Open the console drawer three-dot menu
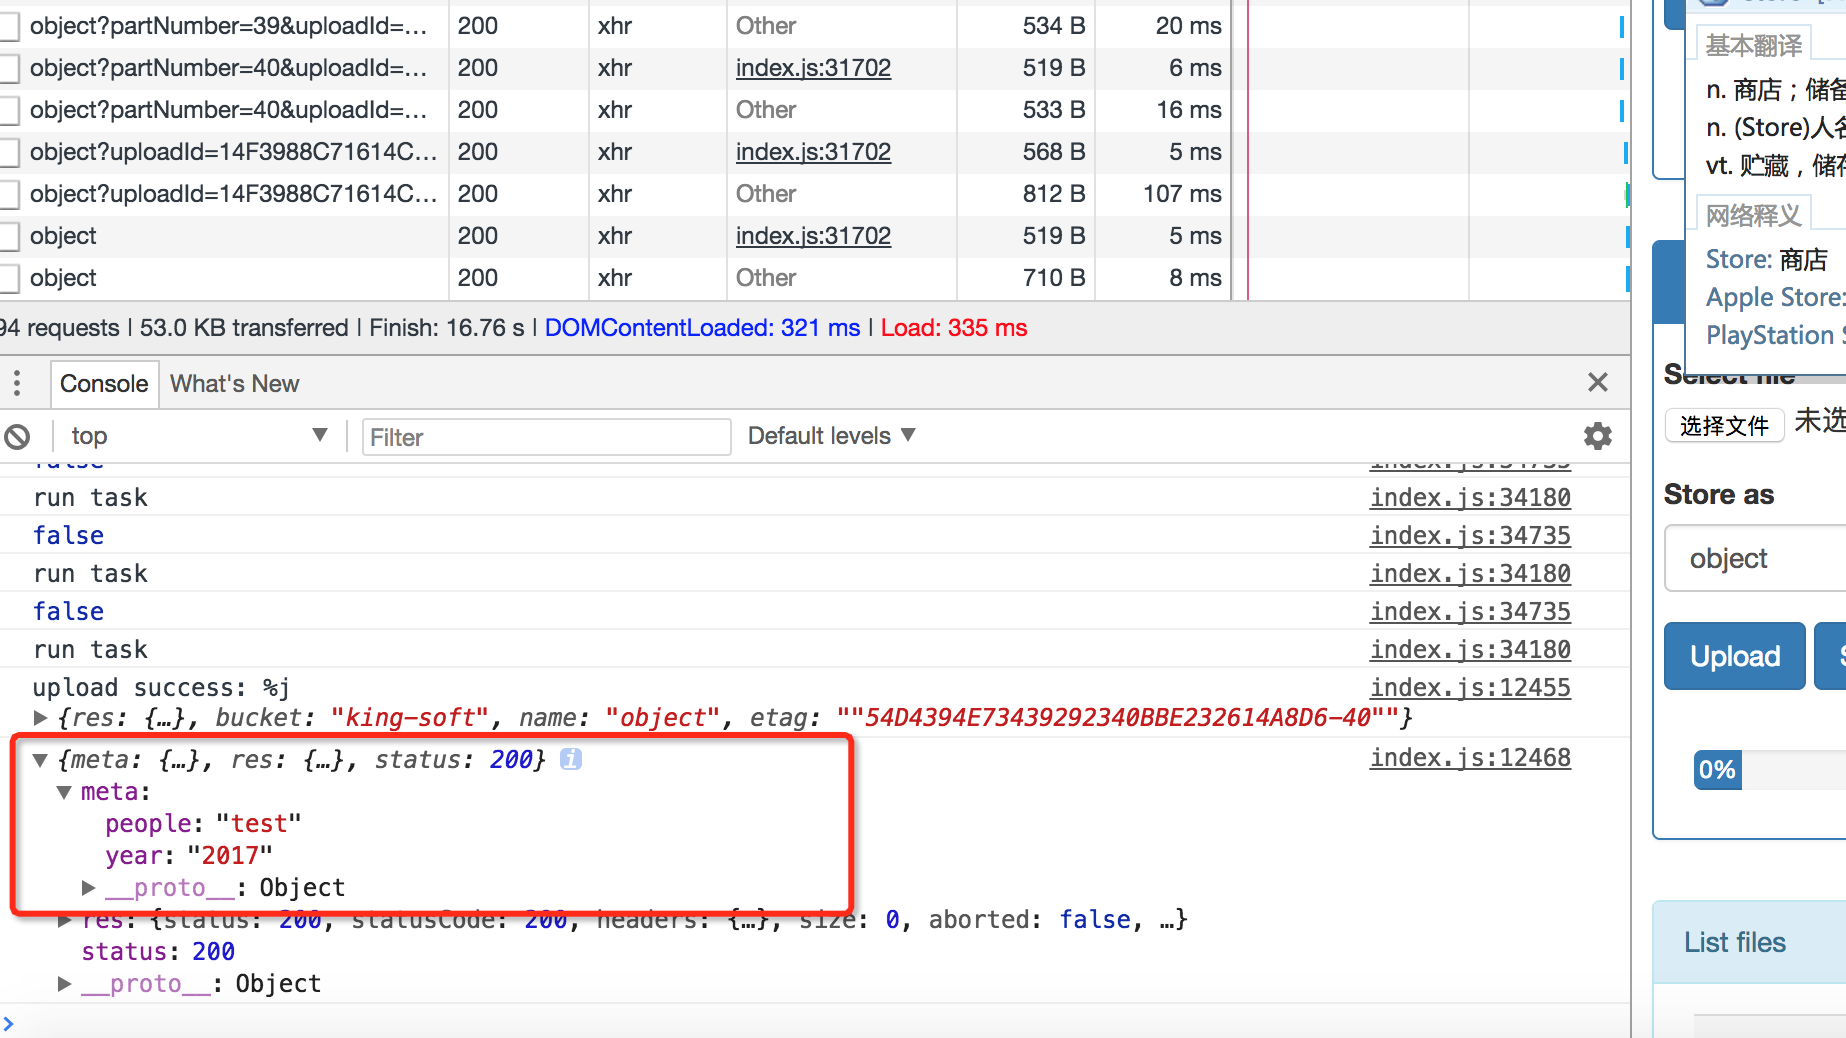This screenshot has width=1846, height=1038. coord(17,383)
